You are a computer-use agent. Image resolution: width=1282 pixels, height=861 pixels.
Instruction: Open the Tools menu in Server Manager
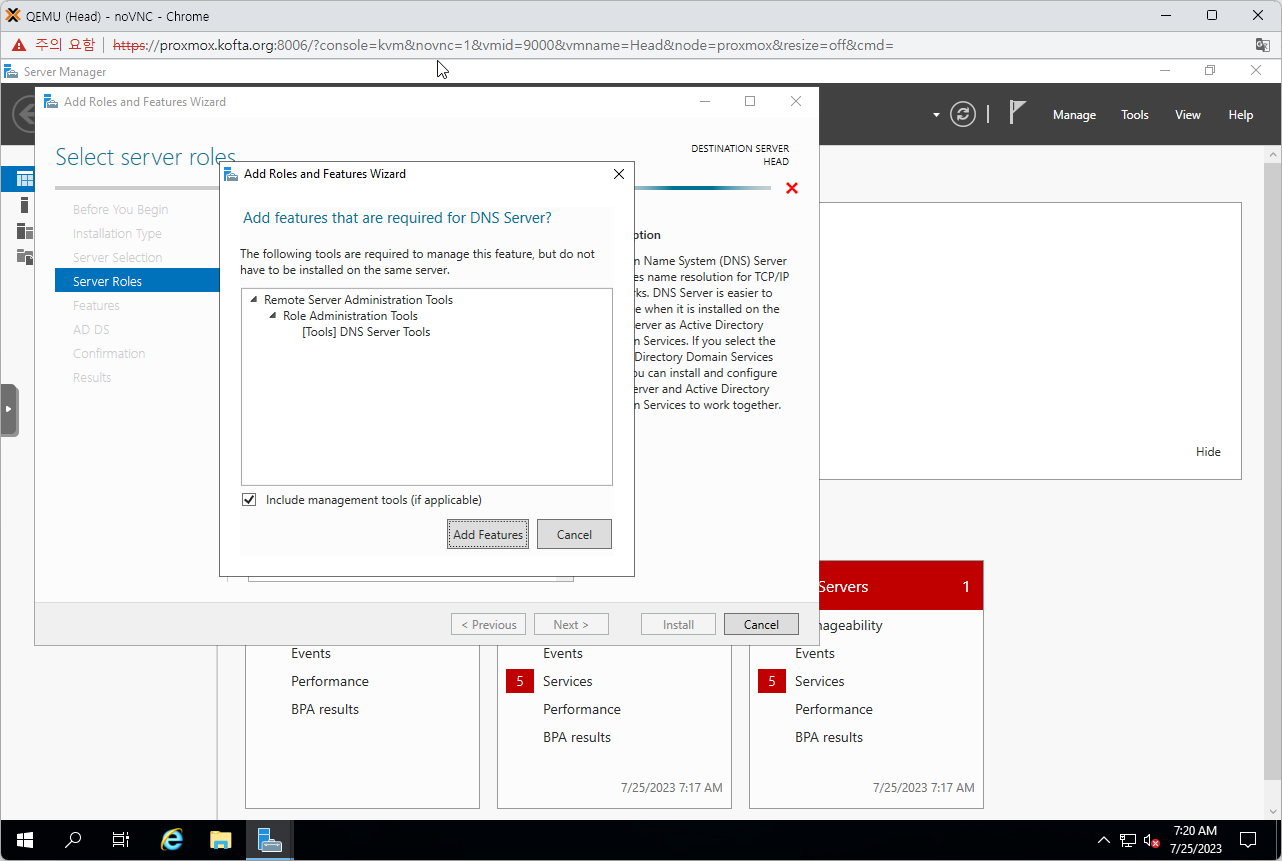pos(1134,114)
